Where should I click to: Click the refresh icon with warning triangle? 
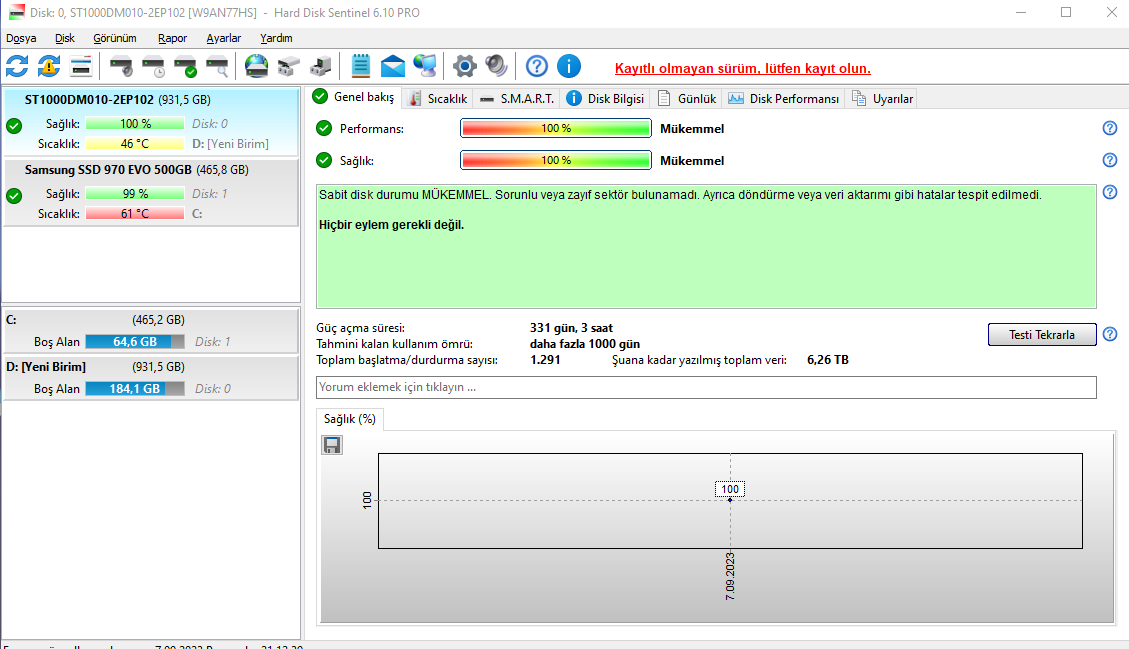tap(49, 66)
